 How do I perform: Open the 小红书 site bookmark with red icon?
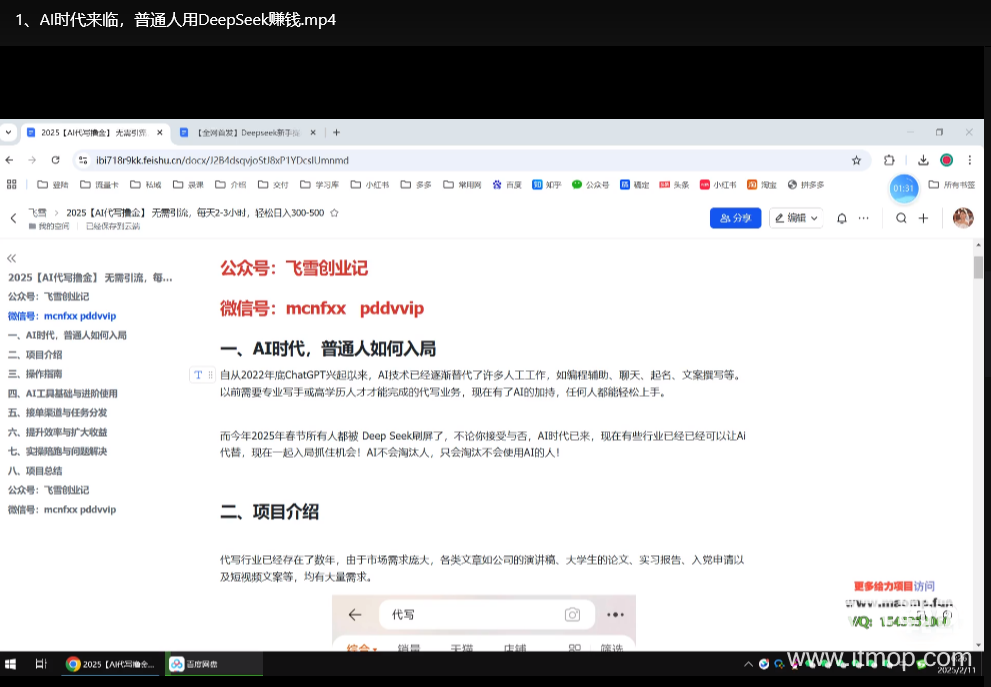coord(718,185)
